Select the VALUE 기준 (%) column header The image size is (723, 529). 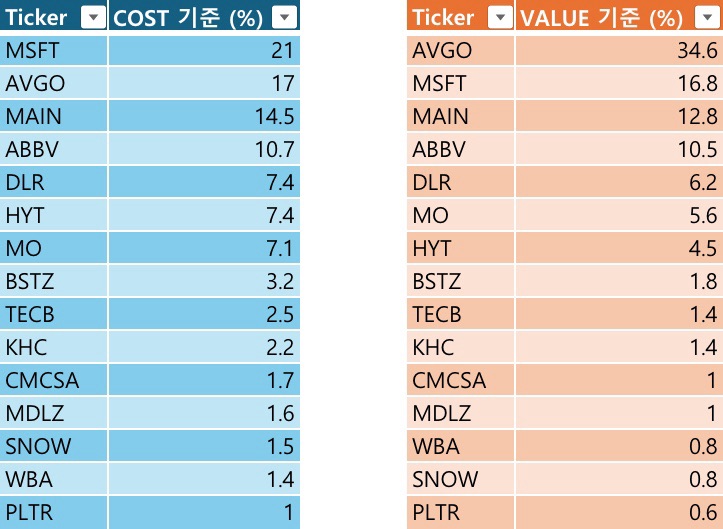tap(602, 17)
